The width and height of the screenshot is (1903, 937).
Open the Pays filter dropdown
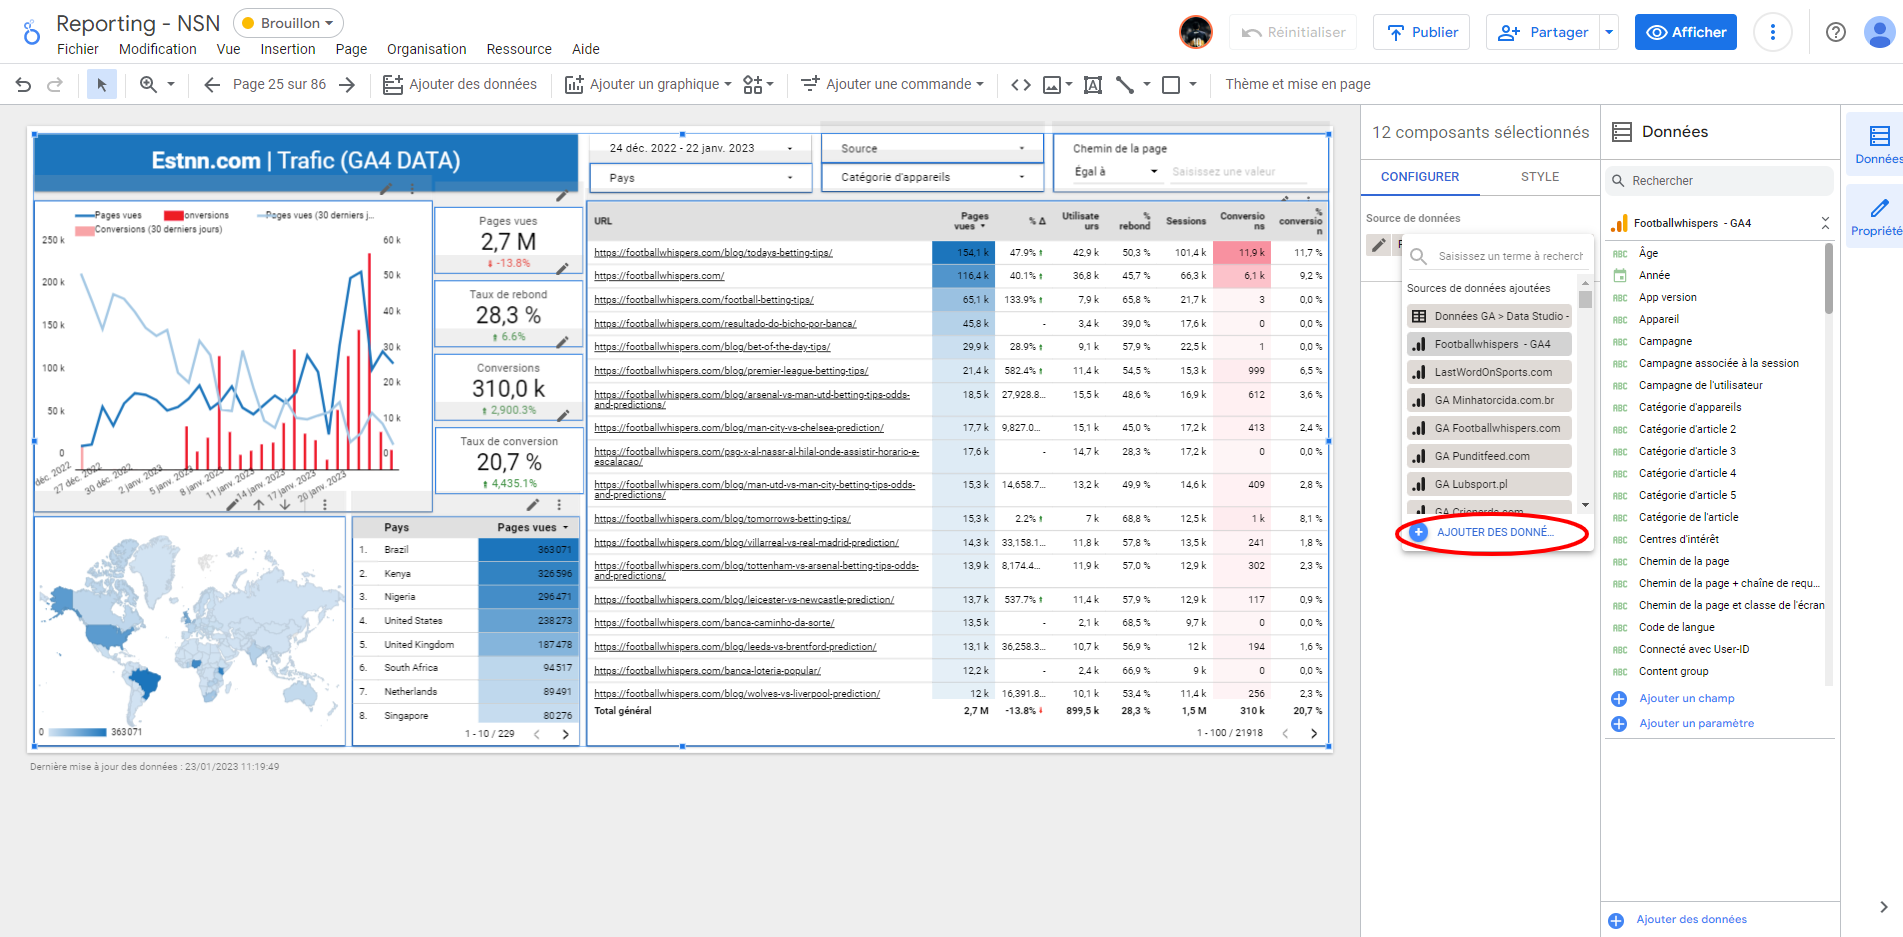[700, 178]
